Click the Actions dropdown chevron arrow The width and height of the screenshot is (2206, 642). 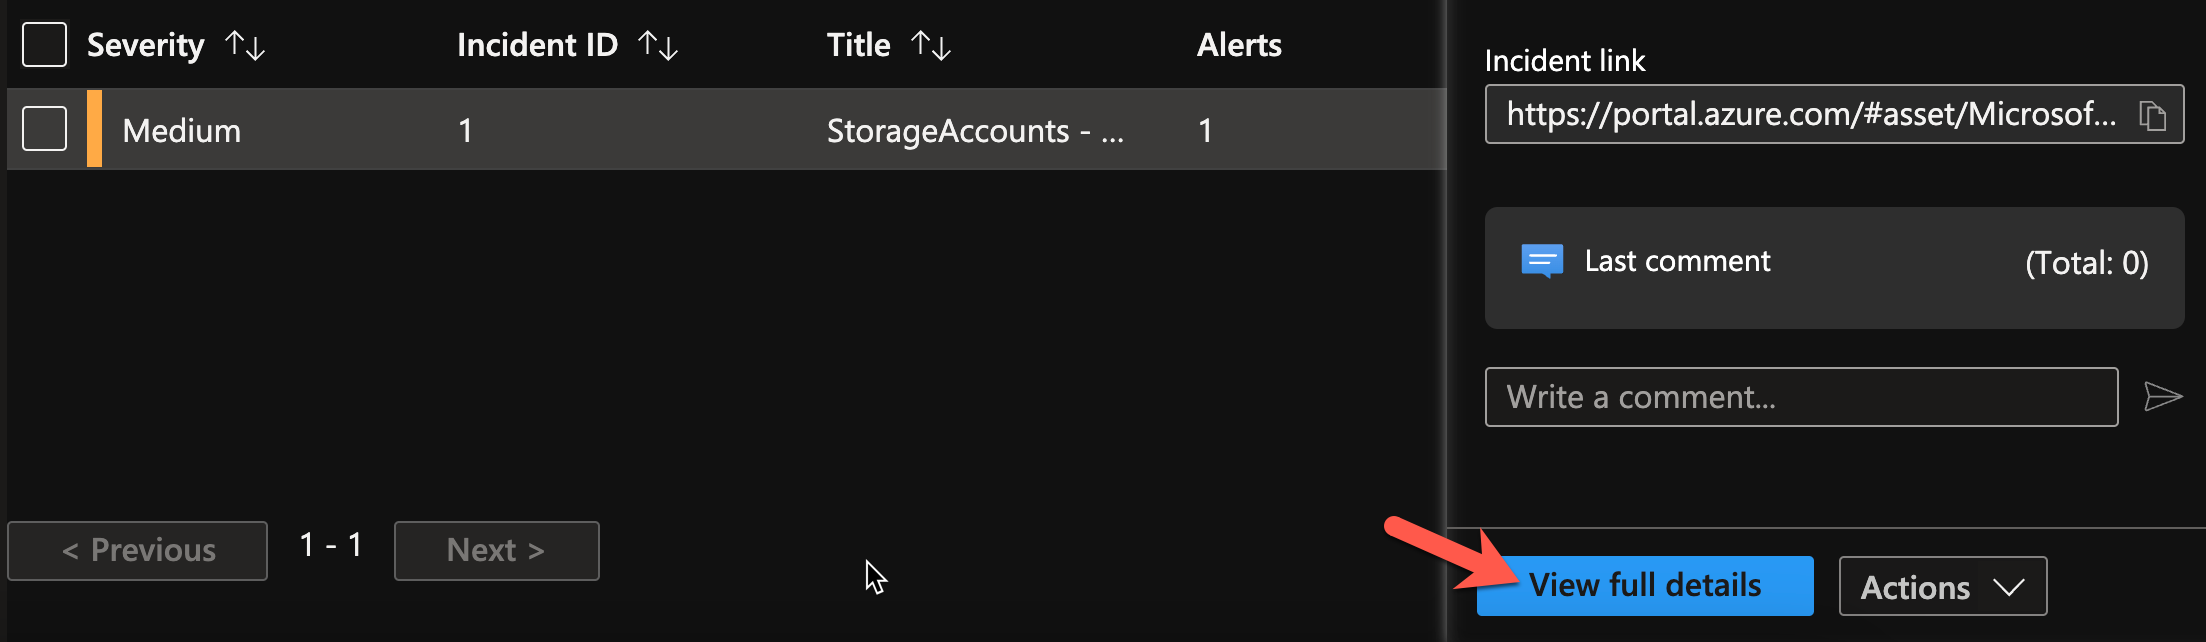coord(2008,587)
